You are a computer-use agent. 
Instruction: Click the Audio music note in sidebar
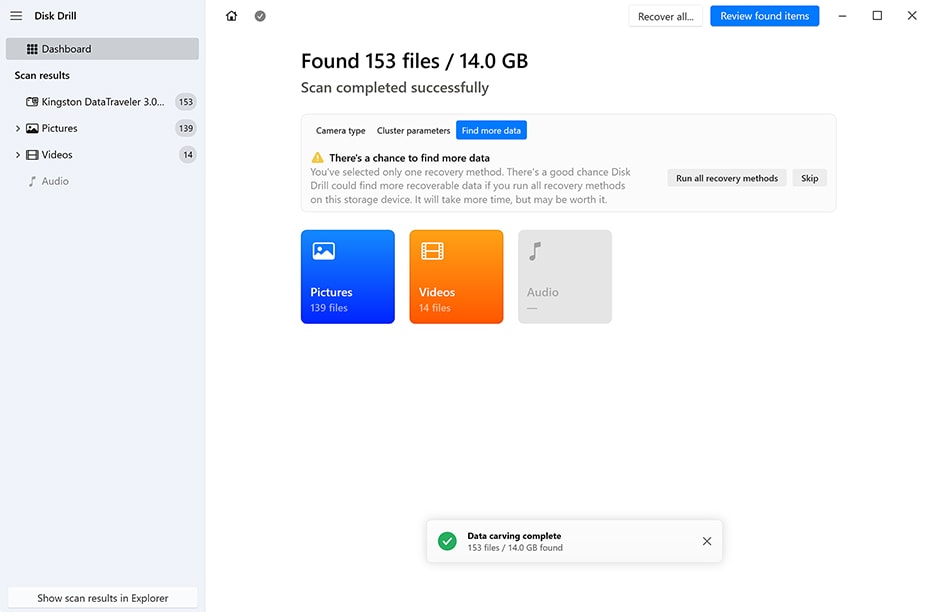[x=32, y=181]
